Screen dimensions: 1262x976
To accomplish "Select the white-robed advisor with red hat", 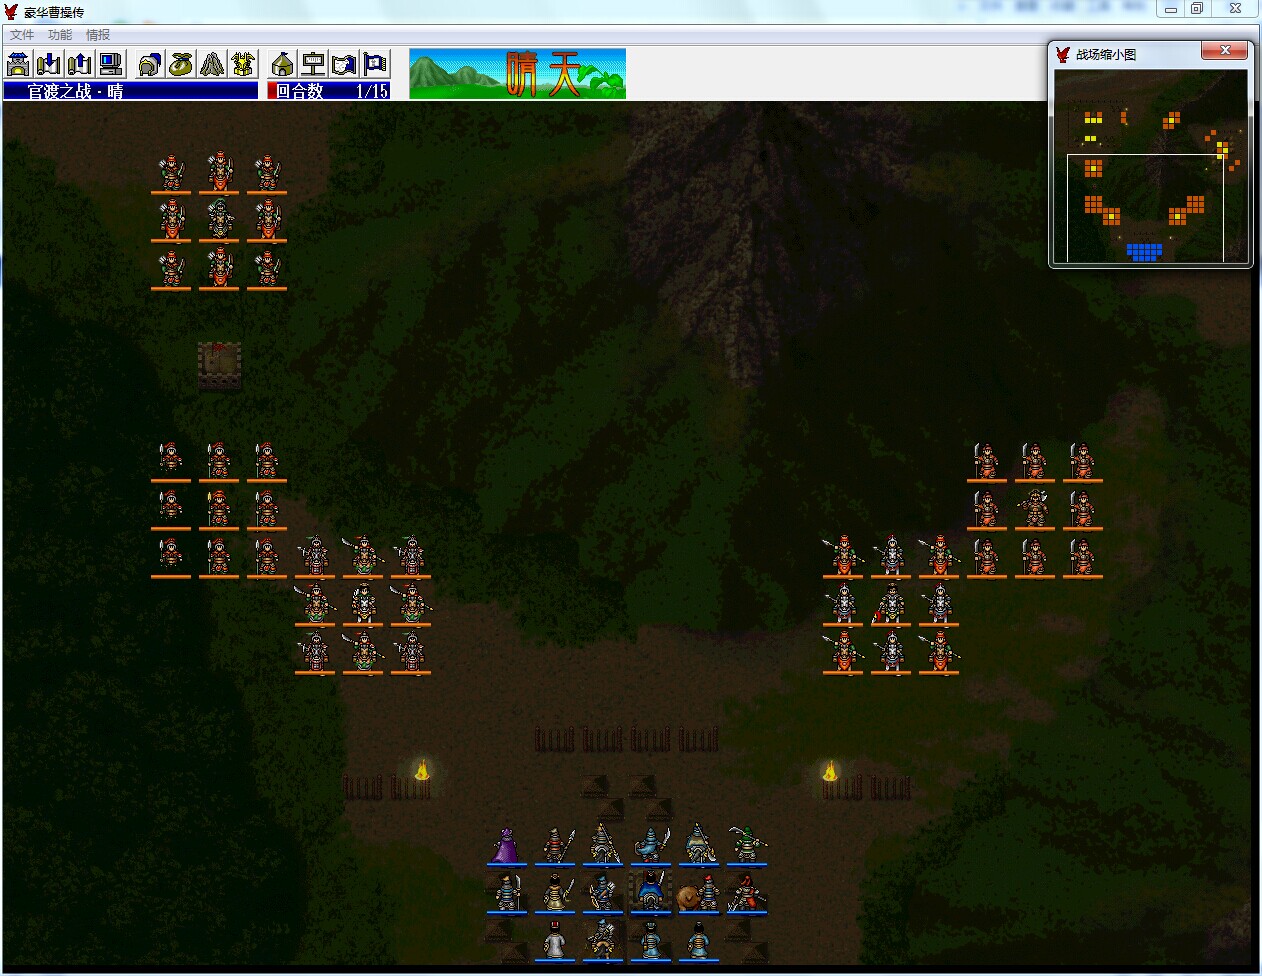I will (555, 941).
